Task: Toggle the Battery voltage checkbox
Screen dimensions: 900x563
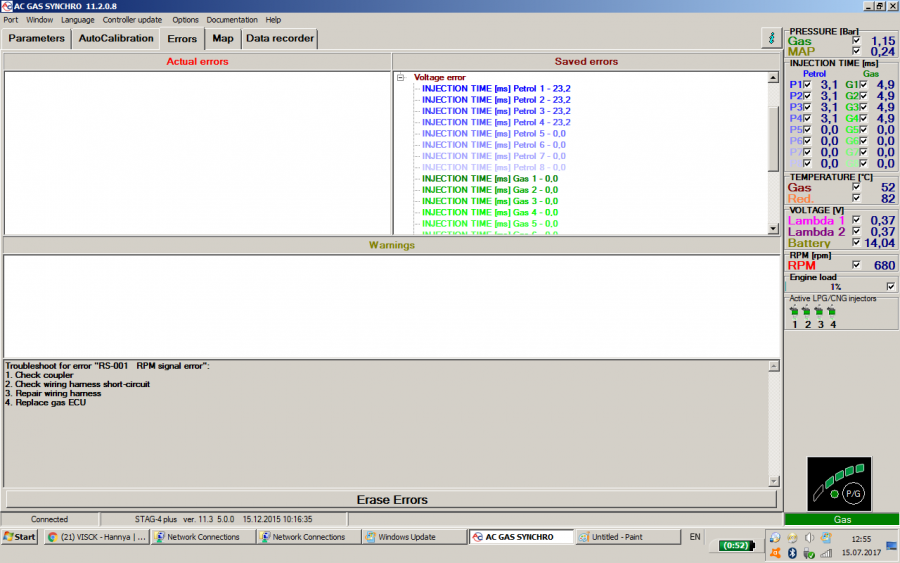Action: (x=856, y=243)
